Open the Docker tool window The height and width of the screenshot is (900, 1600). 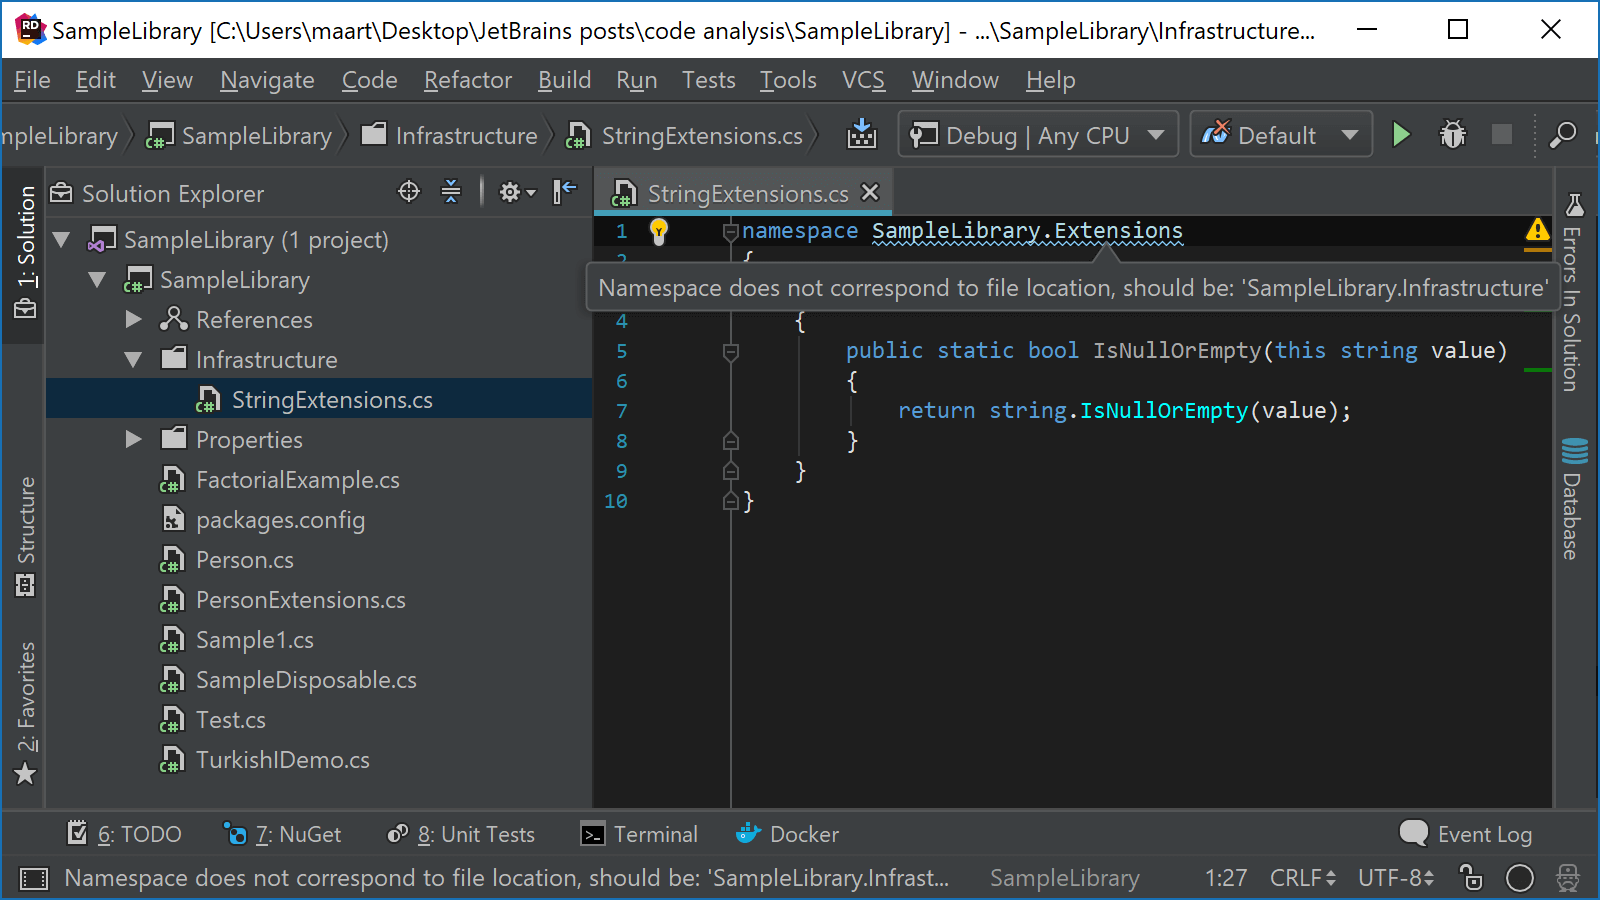click(x=787, y=834)
